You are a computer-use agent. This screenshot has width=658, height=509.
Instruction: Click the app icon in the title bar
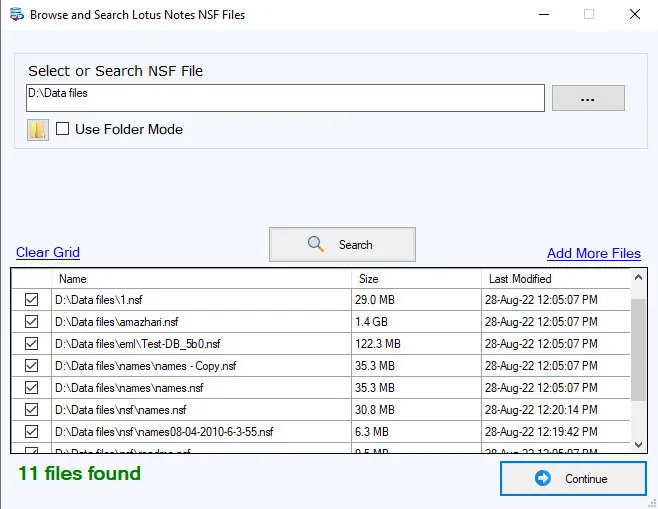pyautogui.click(x=17, y=14)
